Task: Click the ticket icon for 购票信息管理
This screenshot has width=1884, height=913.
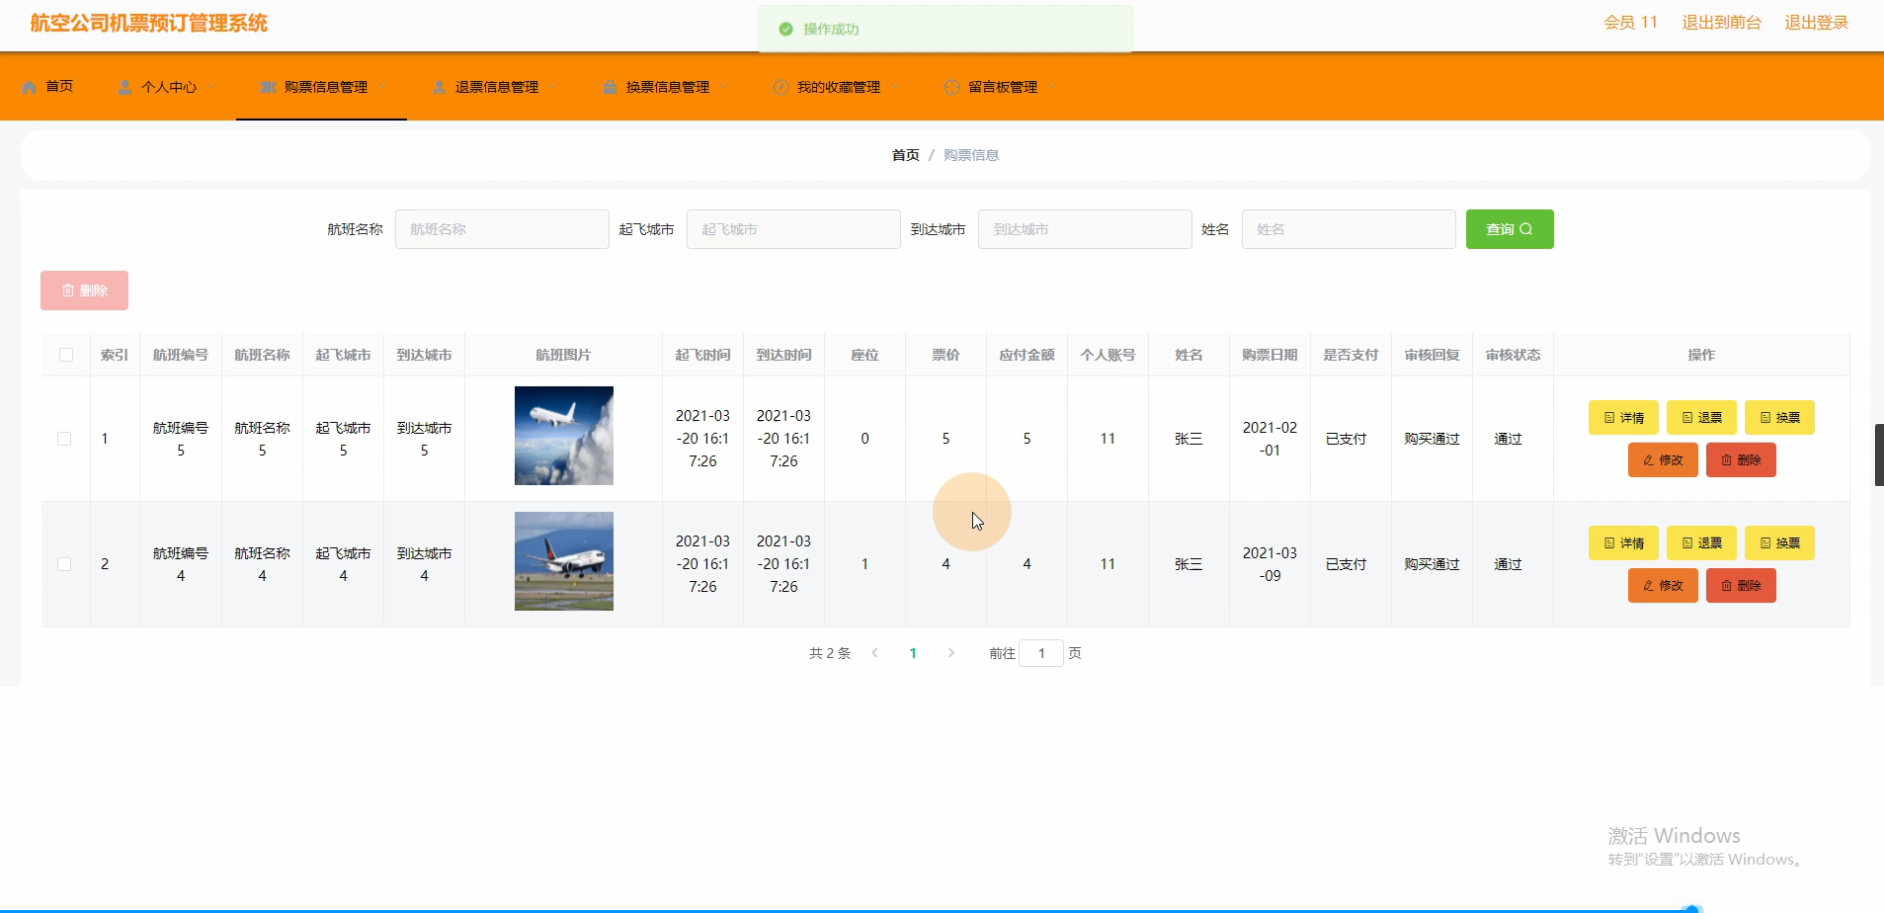Action: point(267,87)
